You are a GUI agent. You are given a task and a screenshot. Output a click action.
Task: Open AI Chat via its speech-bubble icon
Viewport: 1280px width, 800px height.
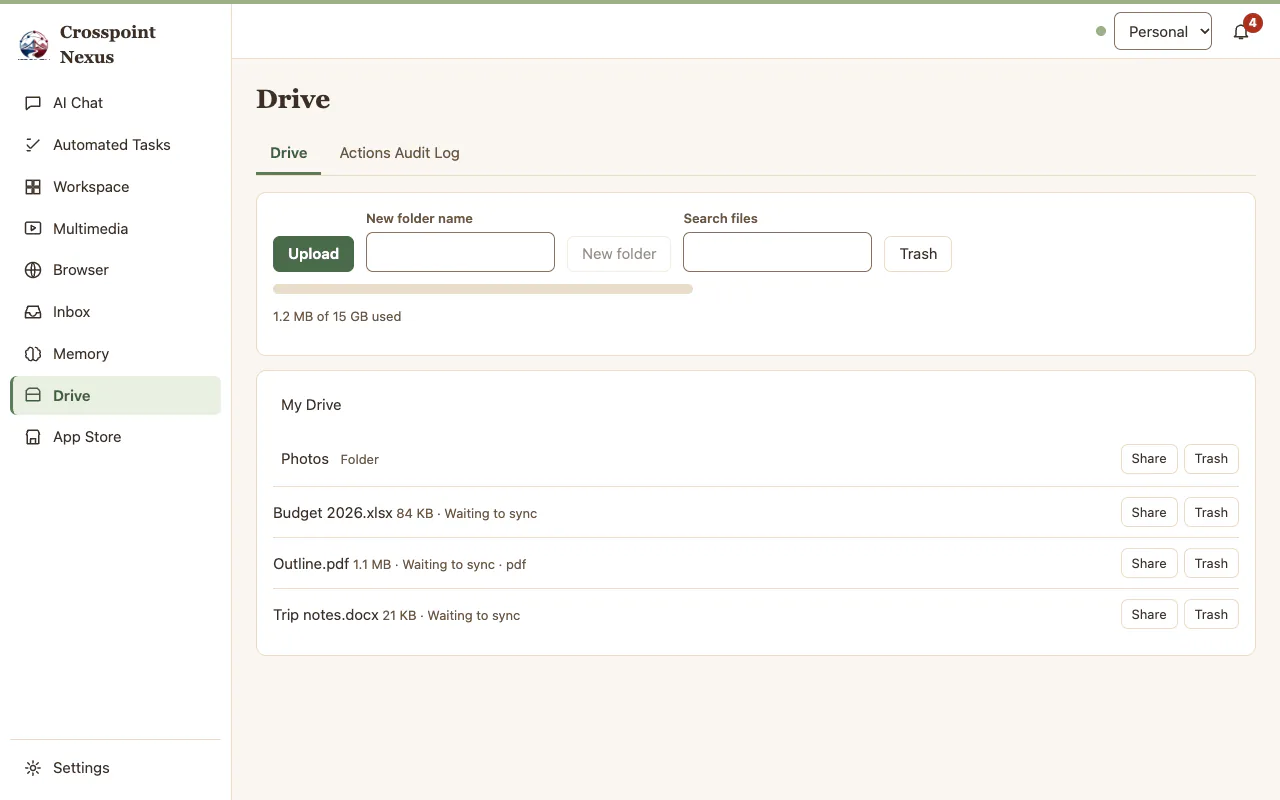[x=33, y=103]
